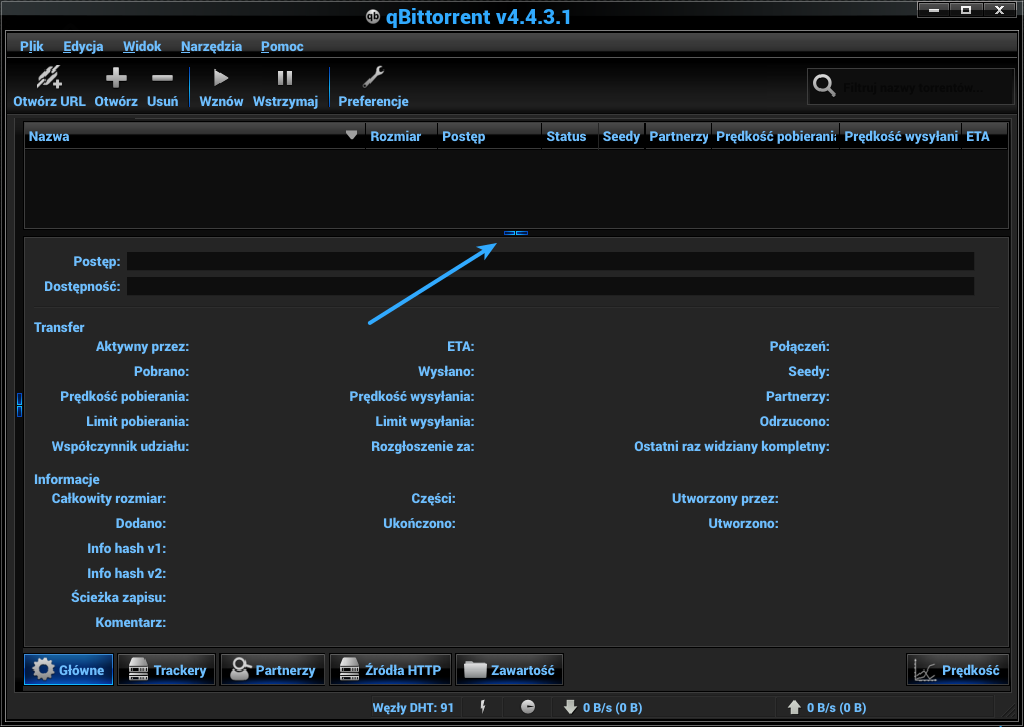Click the connection status plug icon
This screenshot has width=1024, height=727.
pyautogui.click(x=483, y=707)
